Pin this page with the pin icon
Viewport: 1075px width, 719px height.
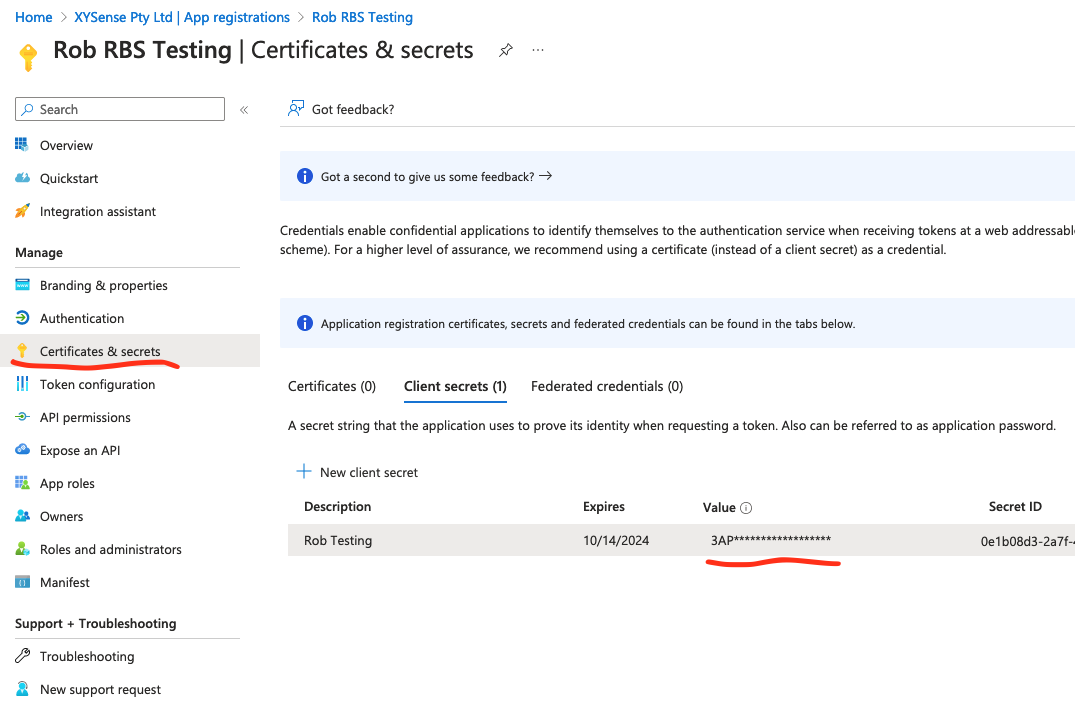(505, 50)
